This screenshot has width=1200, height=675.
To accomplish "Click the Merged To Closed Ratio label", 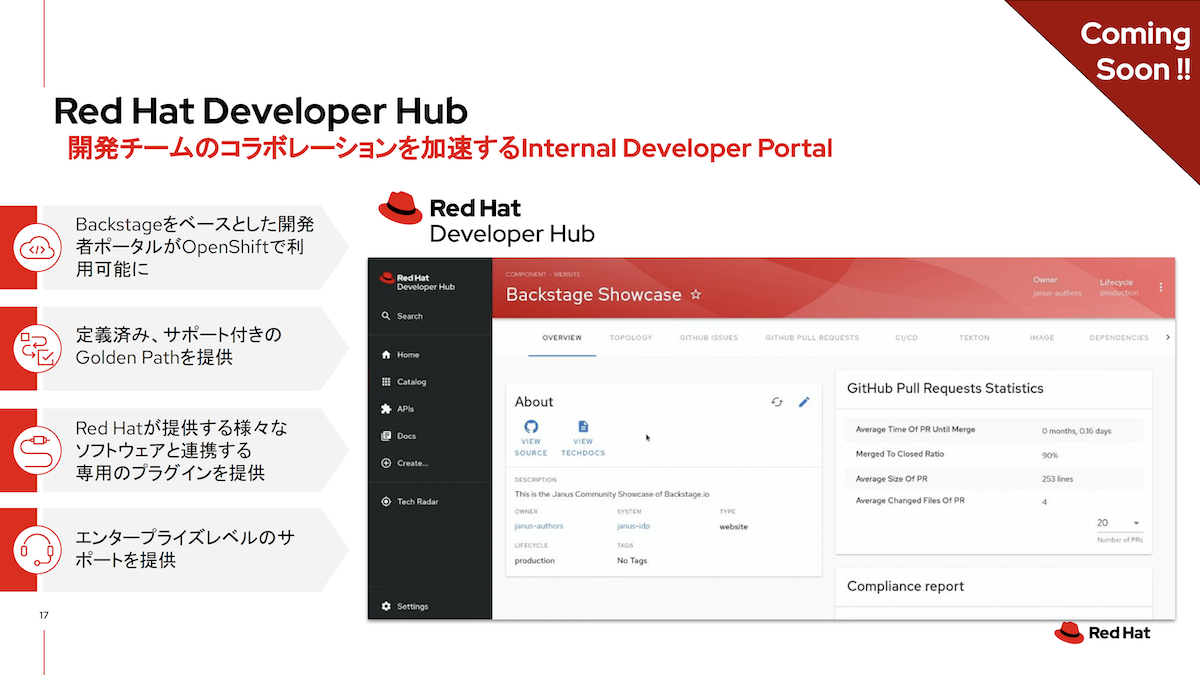I will coord(900,454).
